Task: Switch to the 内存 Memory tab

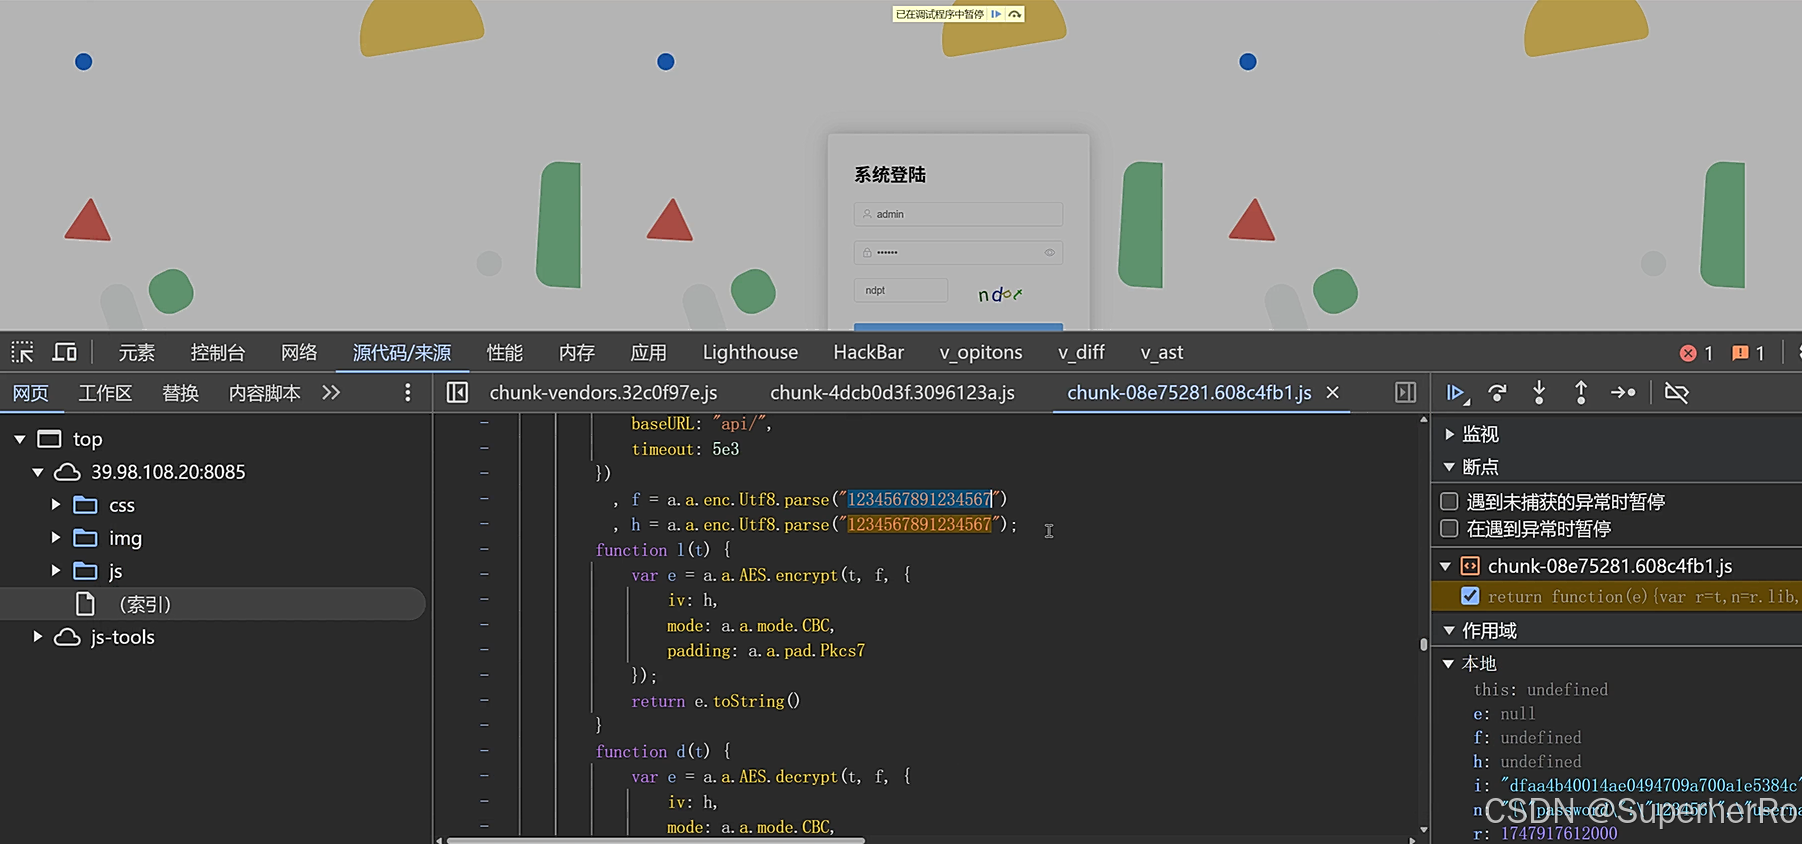Action: [576, 352]
